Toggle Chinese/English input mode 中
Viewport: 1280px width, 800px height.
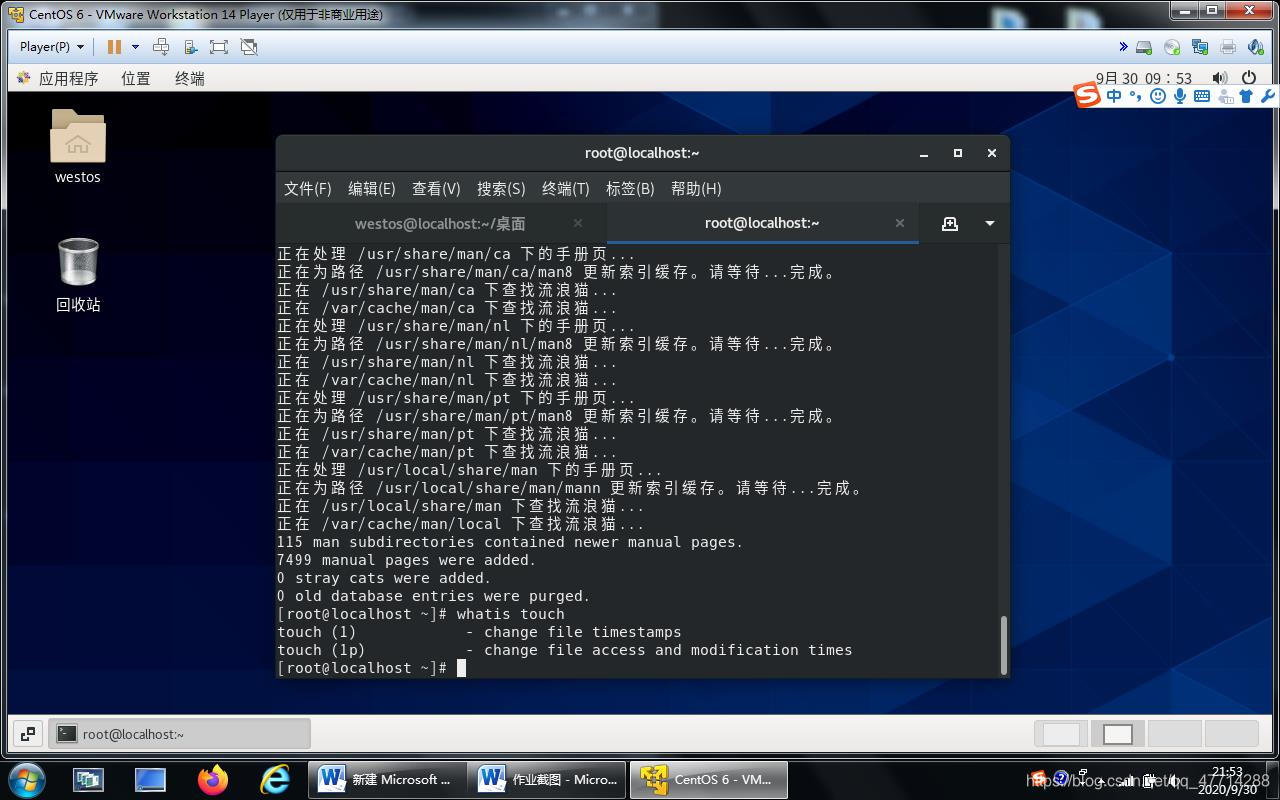1114,96
